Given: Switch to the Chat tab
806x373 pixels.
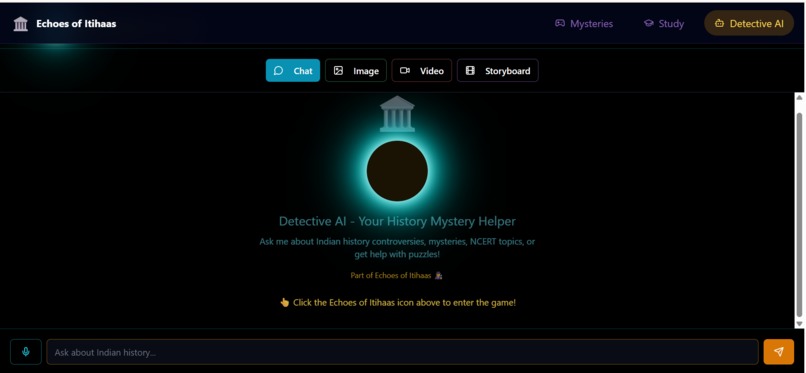Looking at the screenshot, I should point(293,70).
